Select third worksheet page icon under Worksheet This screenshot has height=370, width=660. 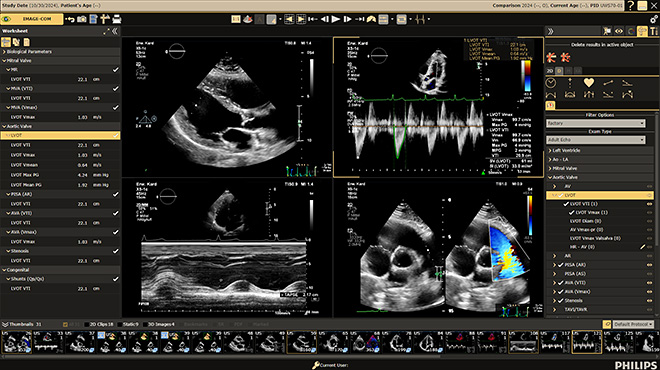tap(27, 42)
